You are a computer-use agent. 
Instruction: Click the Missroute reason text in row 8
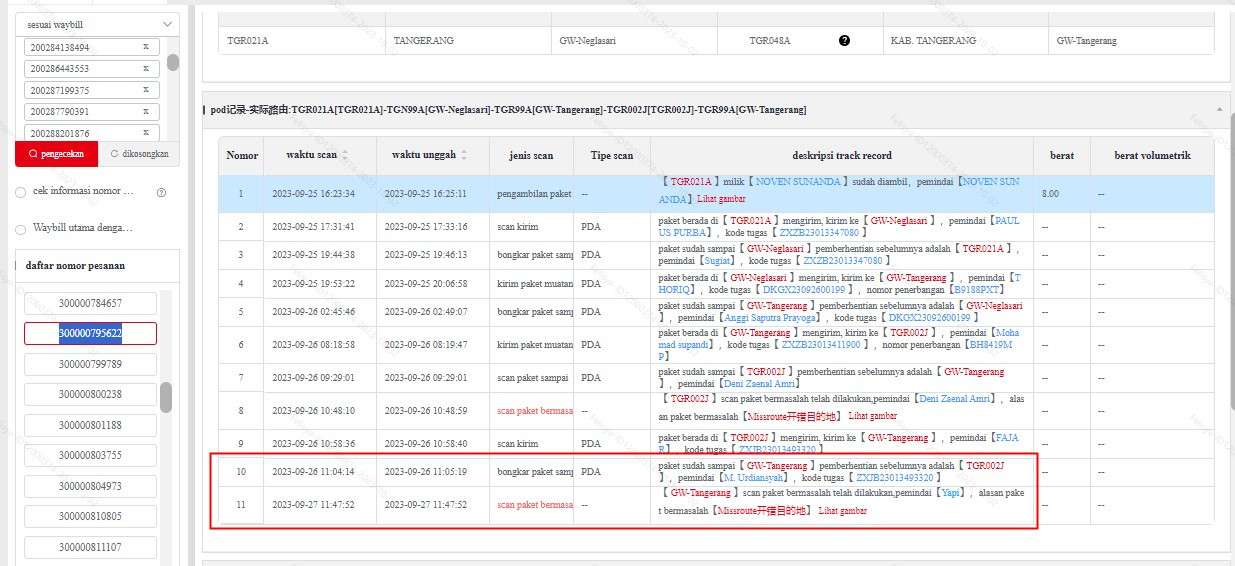[791, 416]
